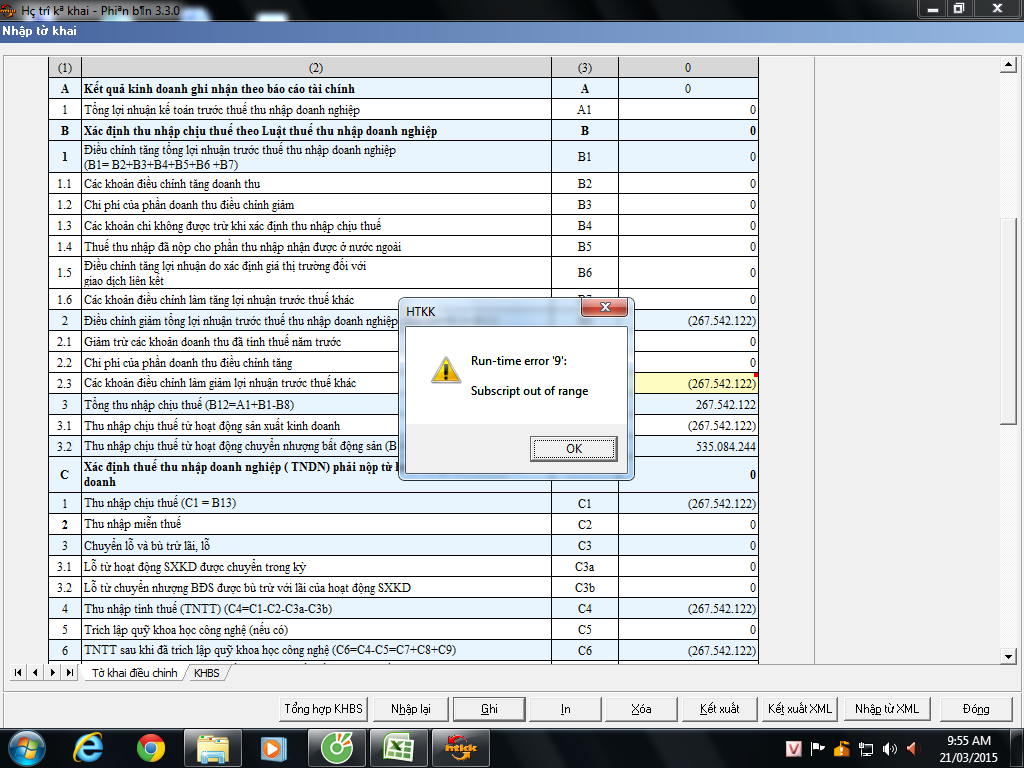This screenshot has width=1024, height=768.
Task: Go to the last sheet using tab navigation arrow
Action: [69, 673]
